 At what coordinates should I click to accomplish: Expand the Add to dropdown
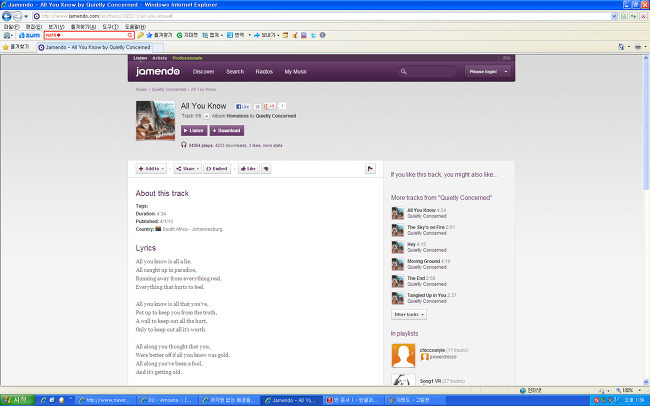point(151,169)
